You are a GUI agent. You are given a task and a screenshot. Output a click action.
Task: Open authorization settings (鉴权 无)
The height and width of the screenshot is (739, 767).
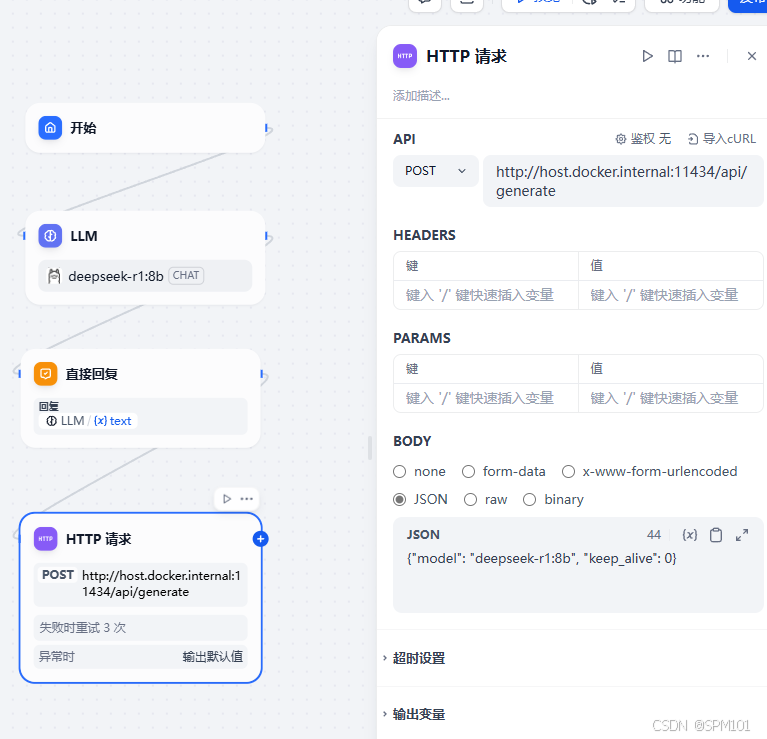(643, 139)
